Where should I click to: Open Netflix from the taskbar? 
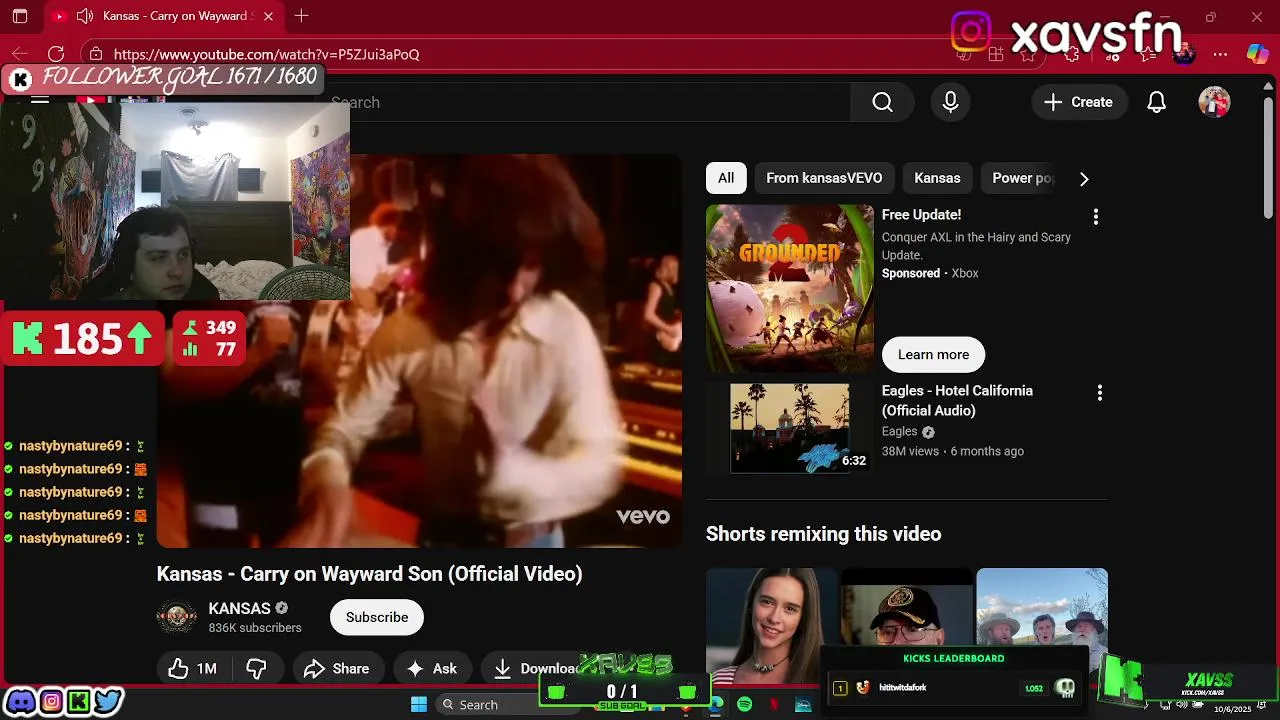tap(774, 705)
